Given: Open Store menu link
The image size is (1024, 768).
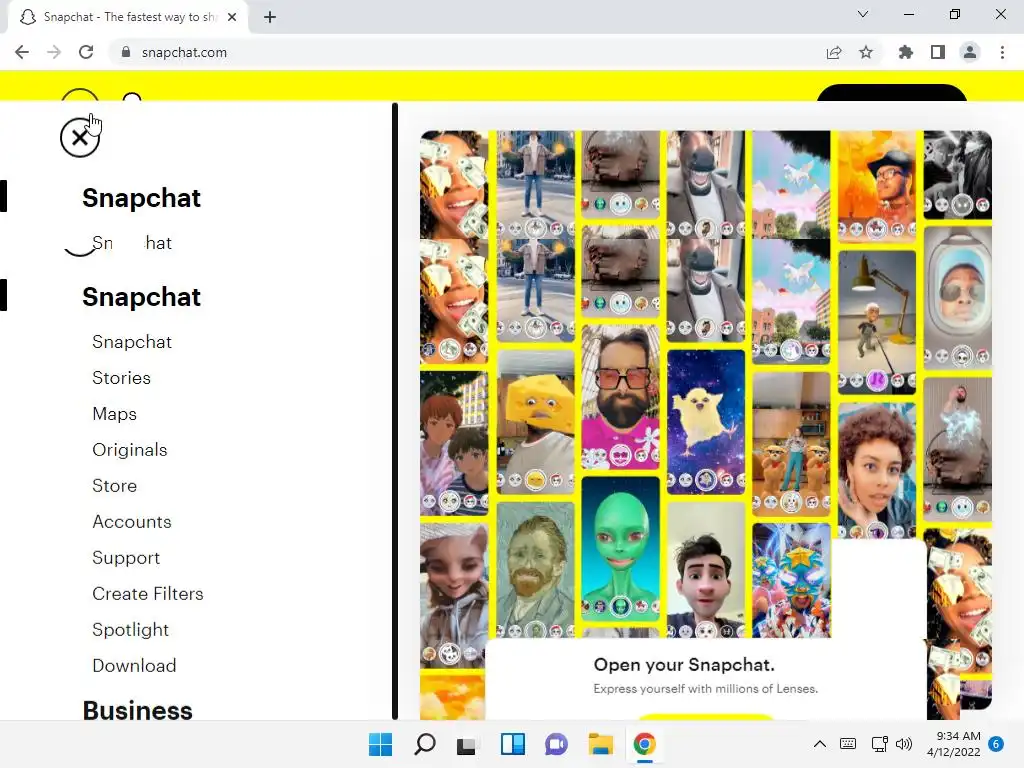Looking at the screenshot, I should coord(114,486).
